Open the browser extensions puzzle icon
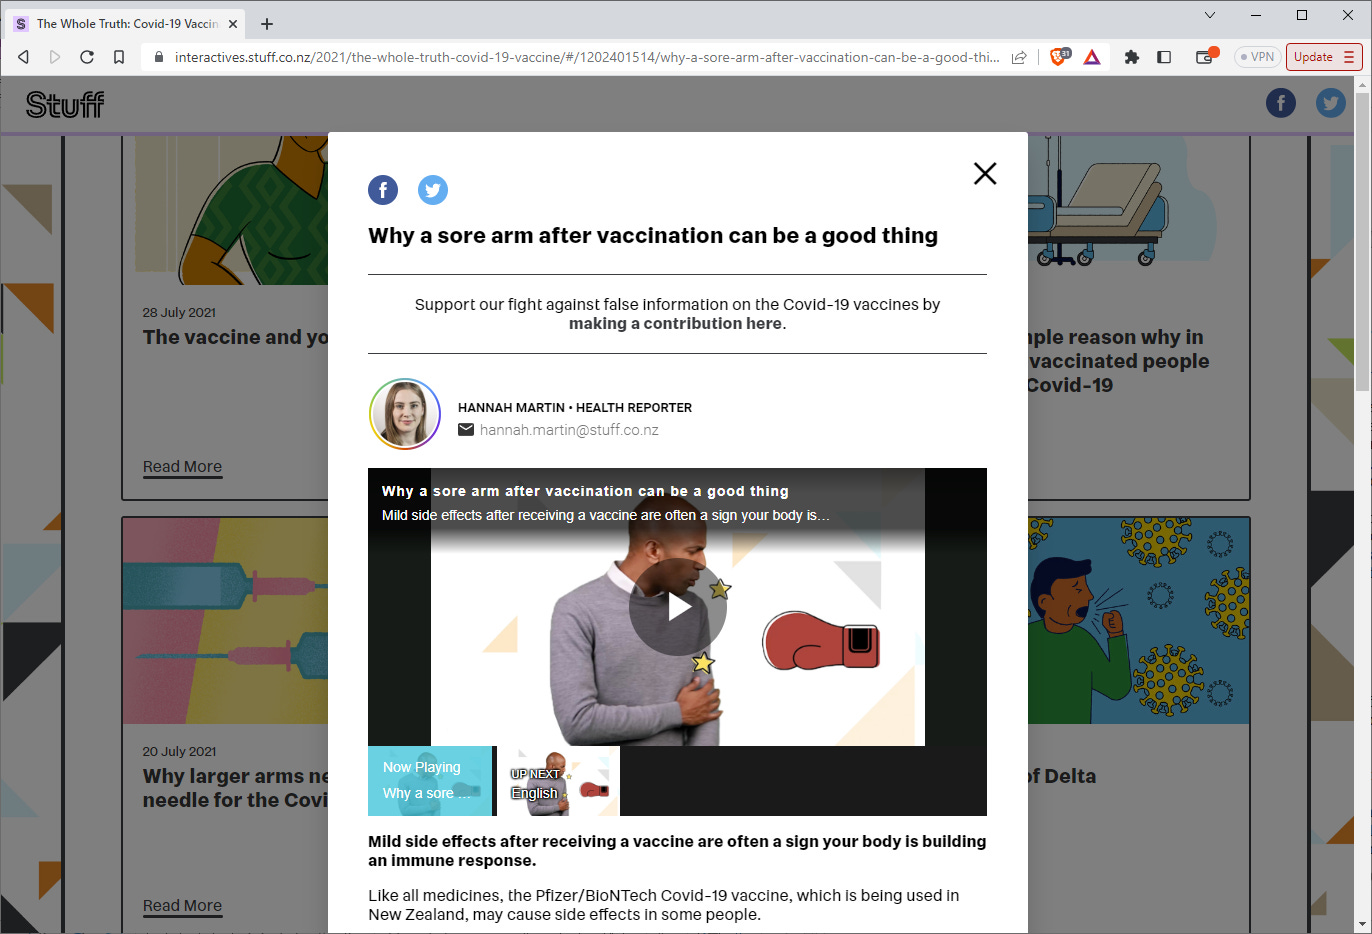This screenshot has width=1372, height=934. 1132,57
